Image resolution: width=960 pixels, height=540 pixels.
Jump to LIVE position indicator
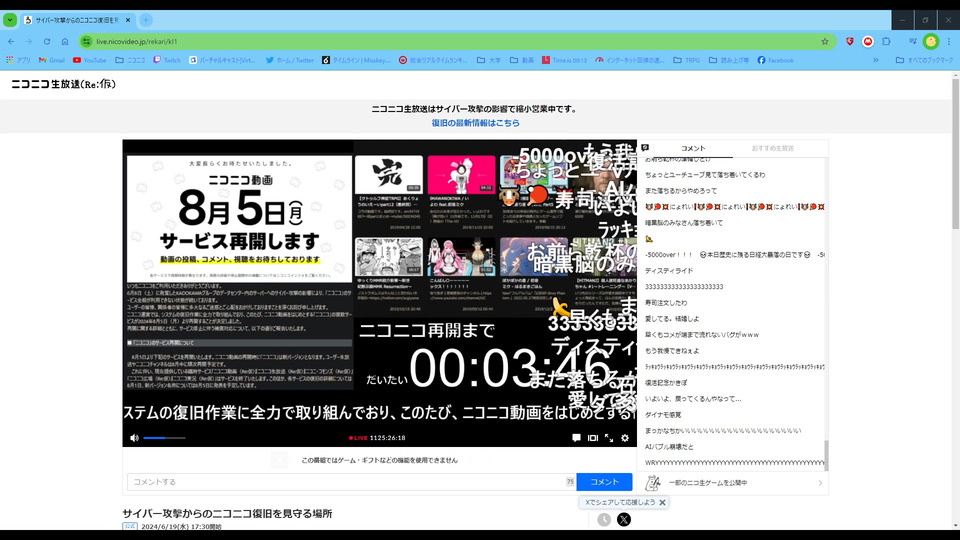pyautogui.click(x=358, y=438)
